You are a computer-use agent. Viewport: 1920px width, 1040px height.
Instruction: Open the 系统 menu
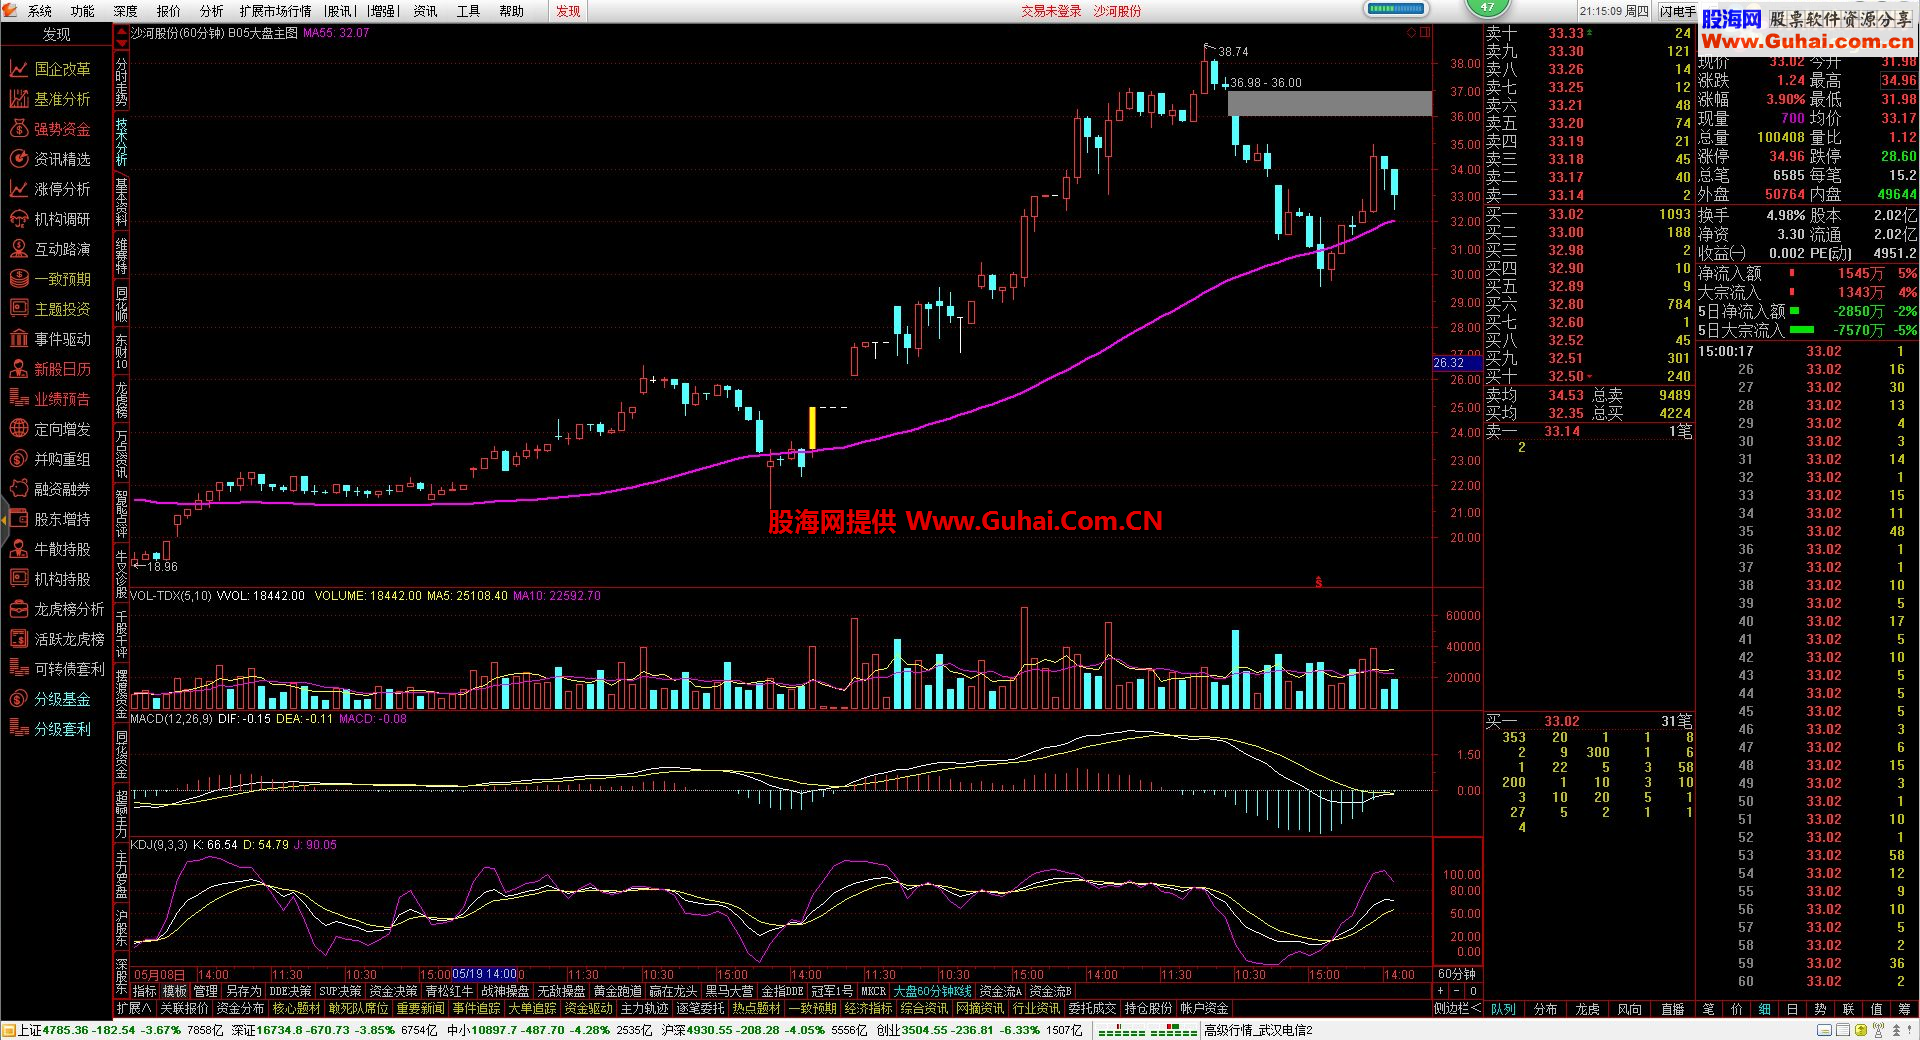click(40, 11)
